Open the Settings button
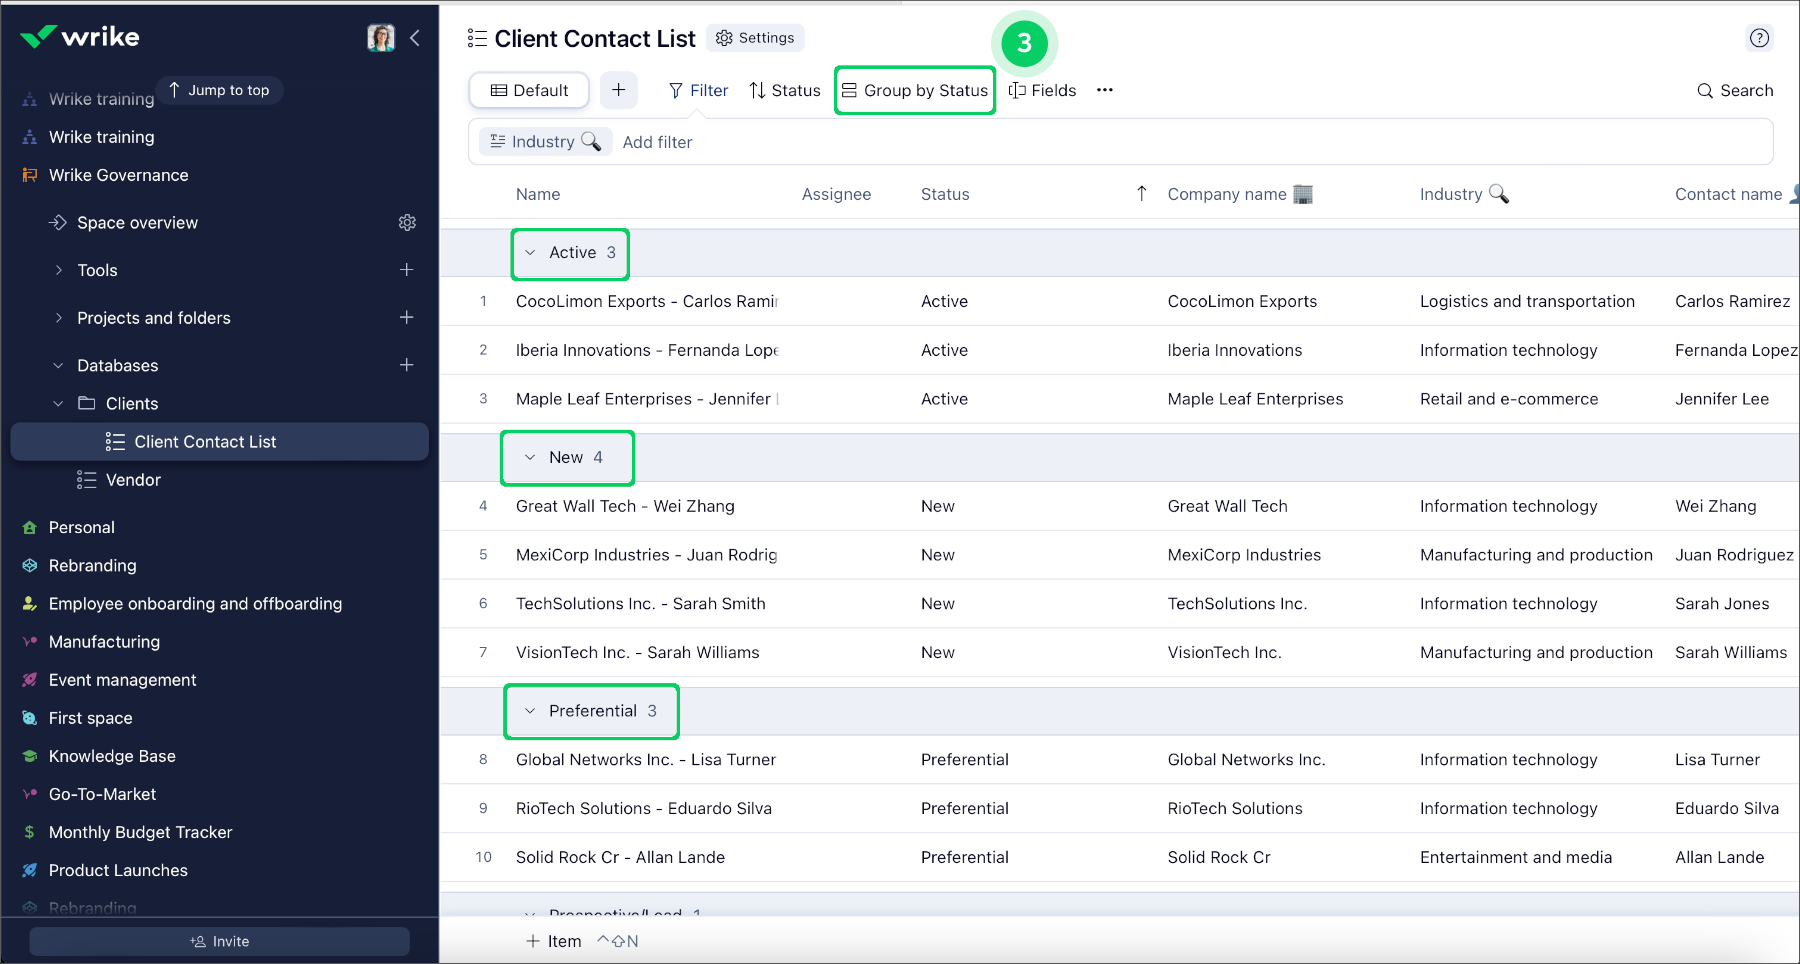The height and width of the screenshot is (964, 1800). click(x=755, y=38)
